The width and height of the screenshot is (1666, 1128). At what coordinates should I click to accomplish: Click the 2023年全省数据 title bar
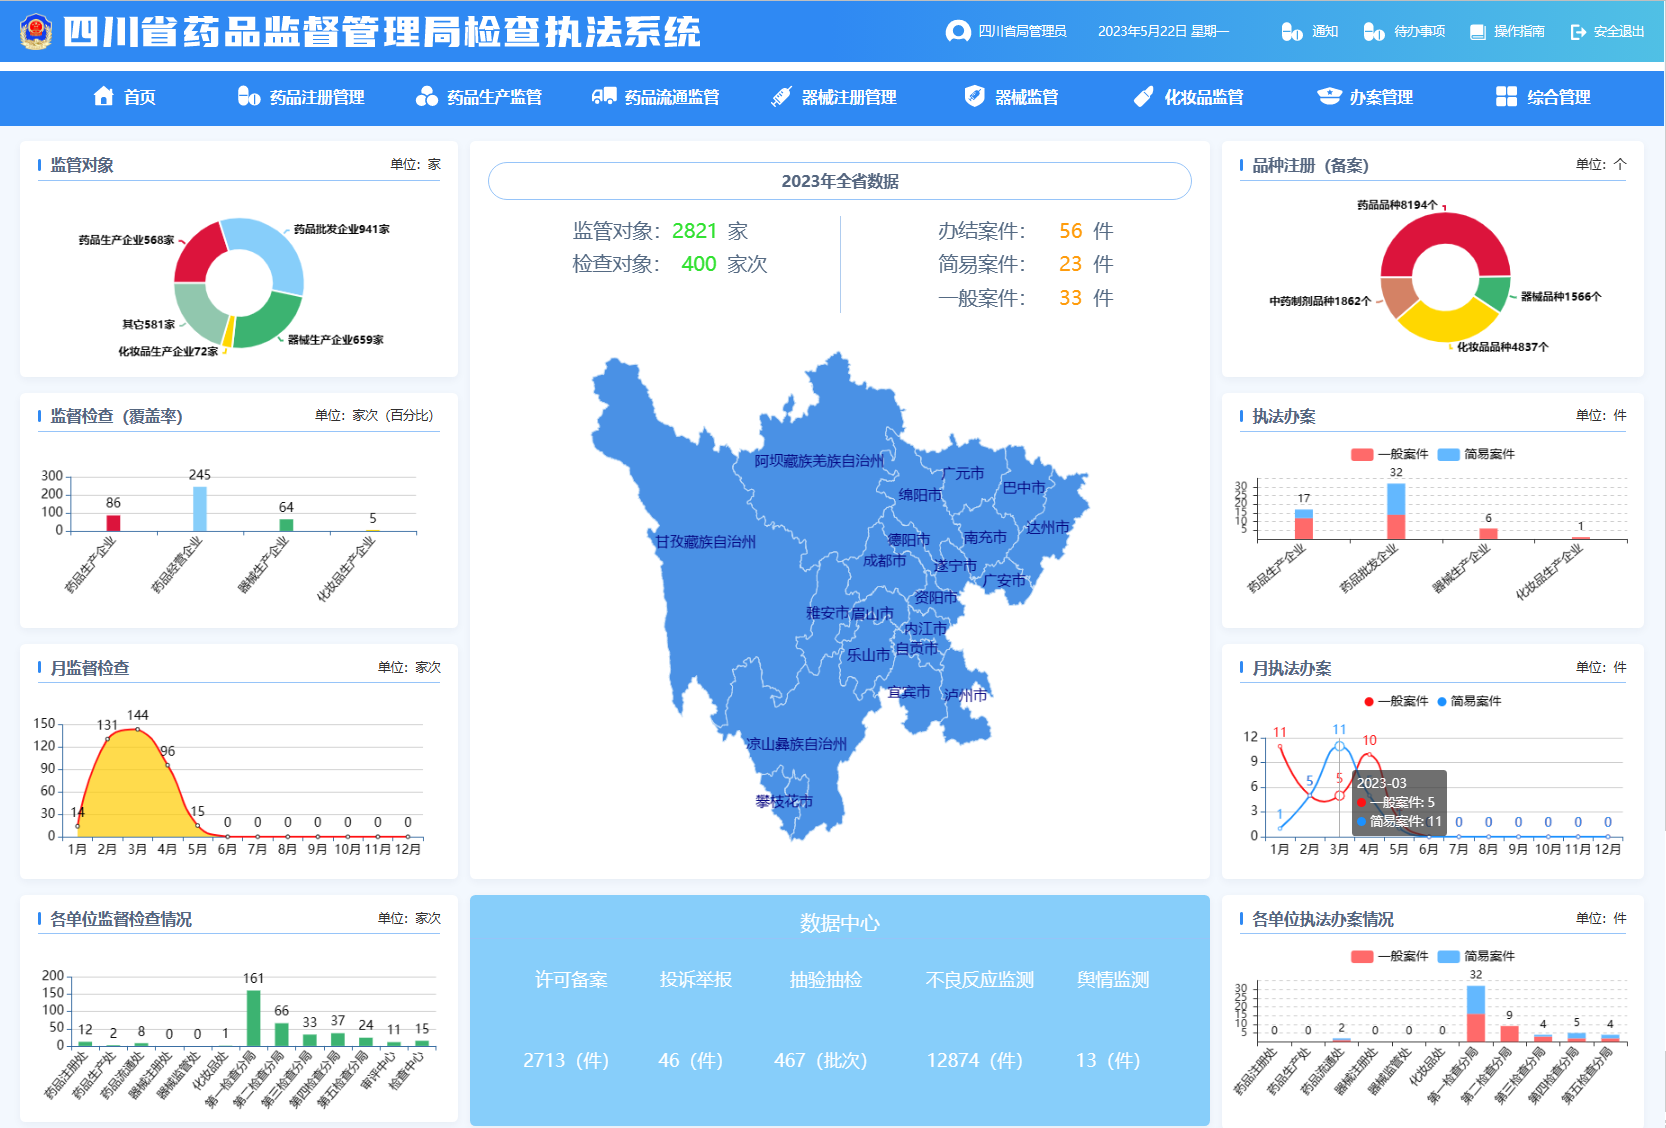[840, 181]
